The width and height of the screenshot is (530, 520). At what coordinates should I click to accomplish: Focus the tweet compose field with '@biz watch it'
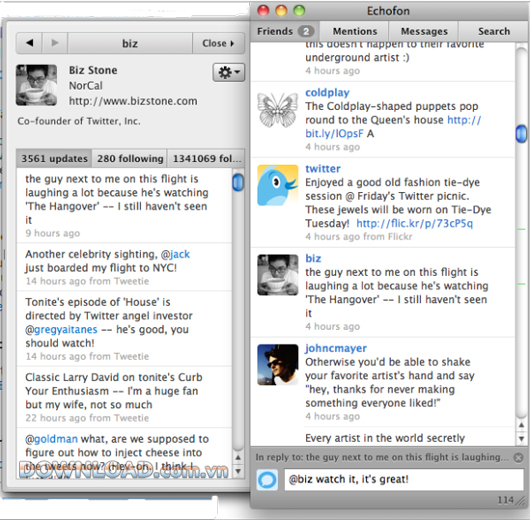point(404,479)
